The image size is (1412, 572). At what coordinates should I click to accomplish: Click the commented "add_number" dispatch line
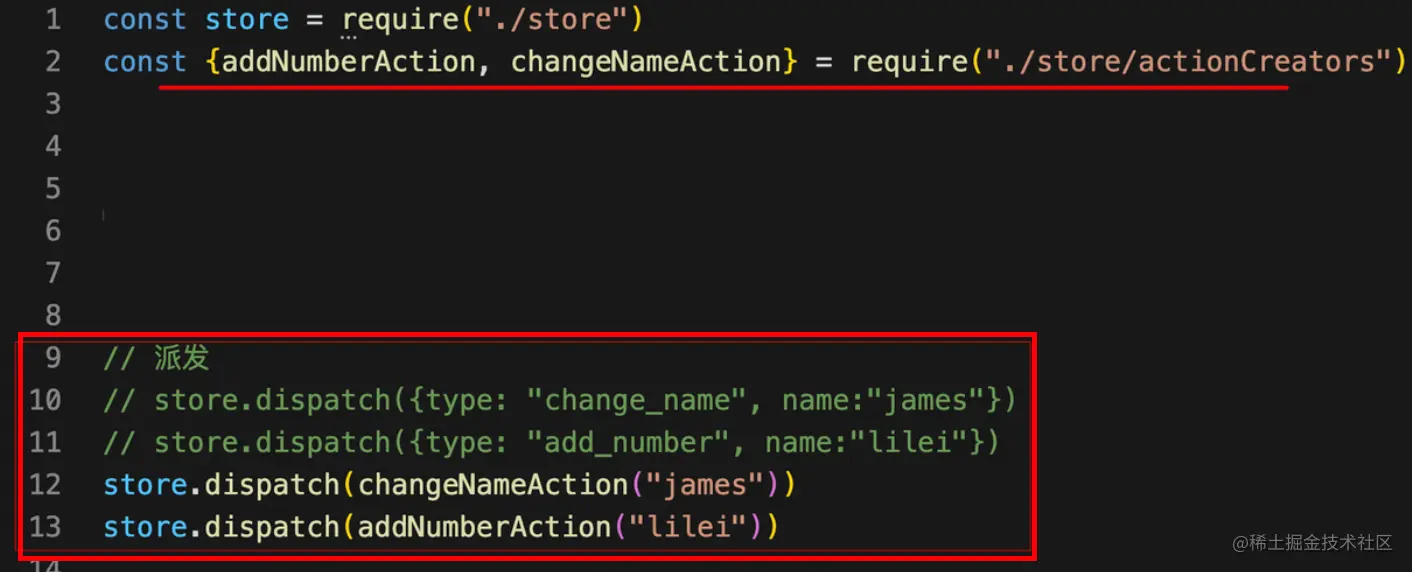point(551,443)
